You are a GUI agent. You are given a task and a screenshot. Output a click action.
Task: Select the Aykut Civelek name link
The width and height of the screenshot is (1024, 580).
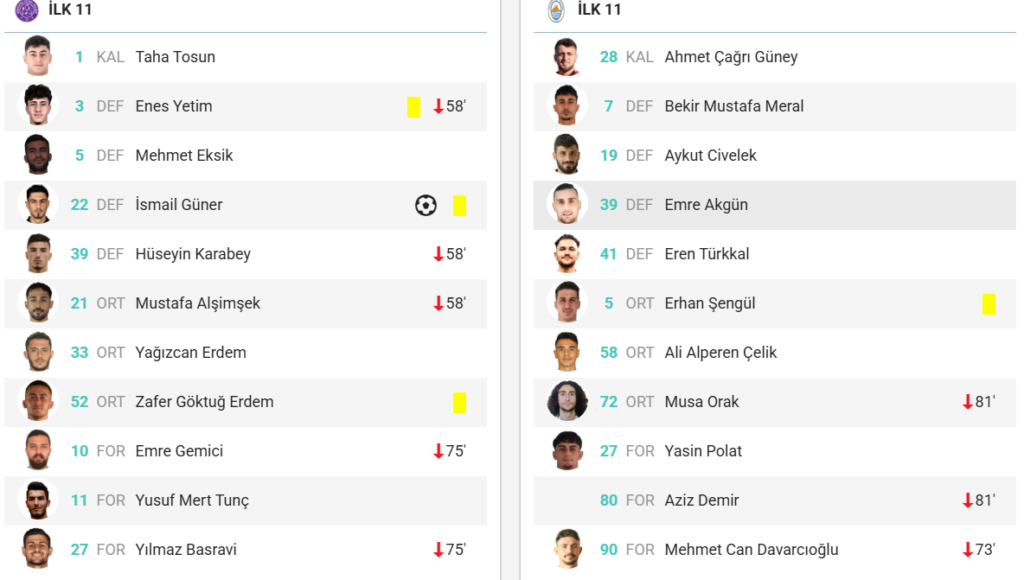(x=711, y=155)
